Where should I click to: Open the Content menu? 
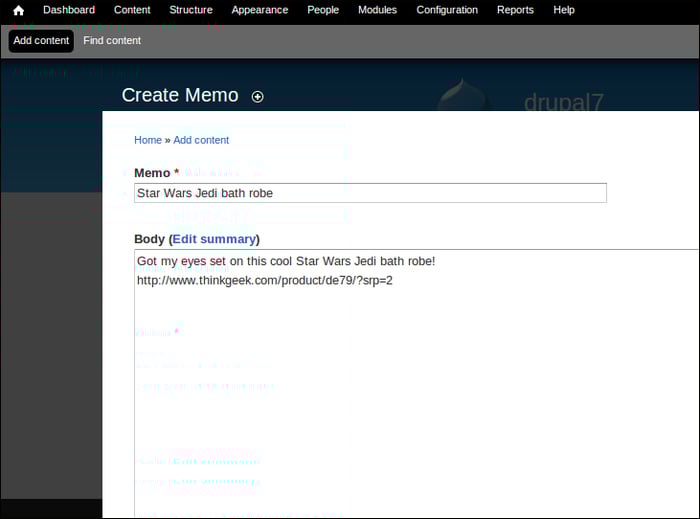click(x=132, y=10)
